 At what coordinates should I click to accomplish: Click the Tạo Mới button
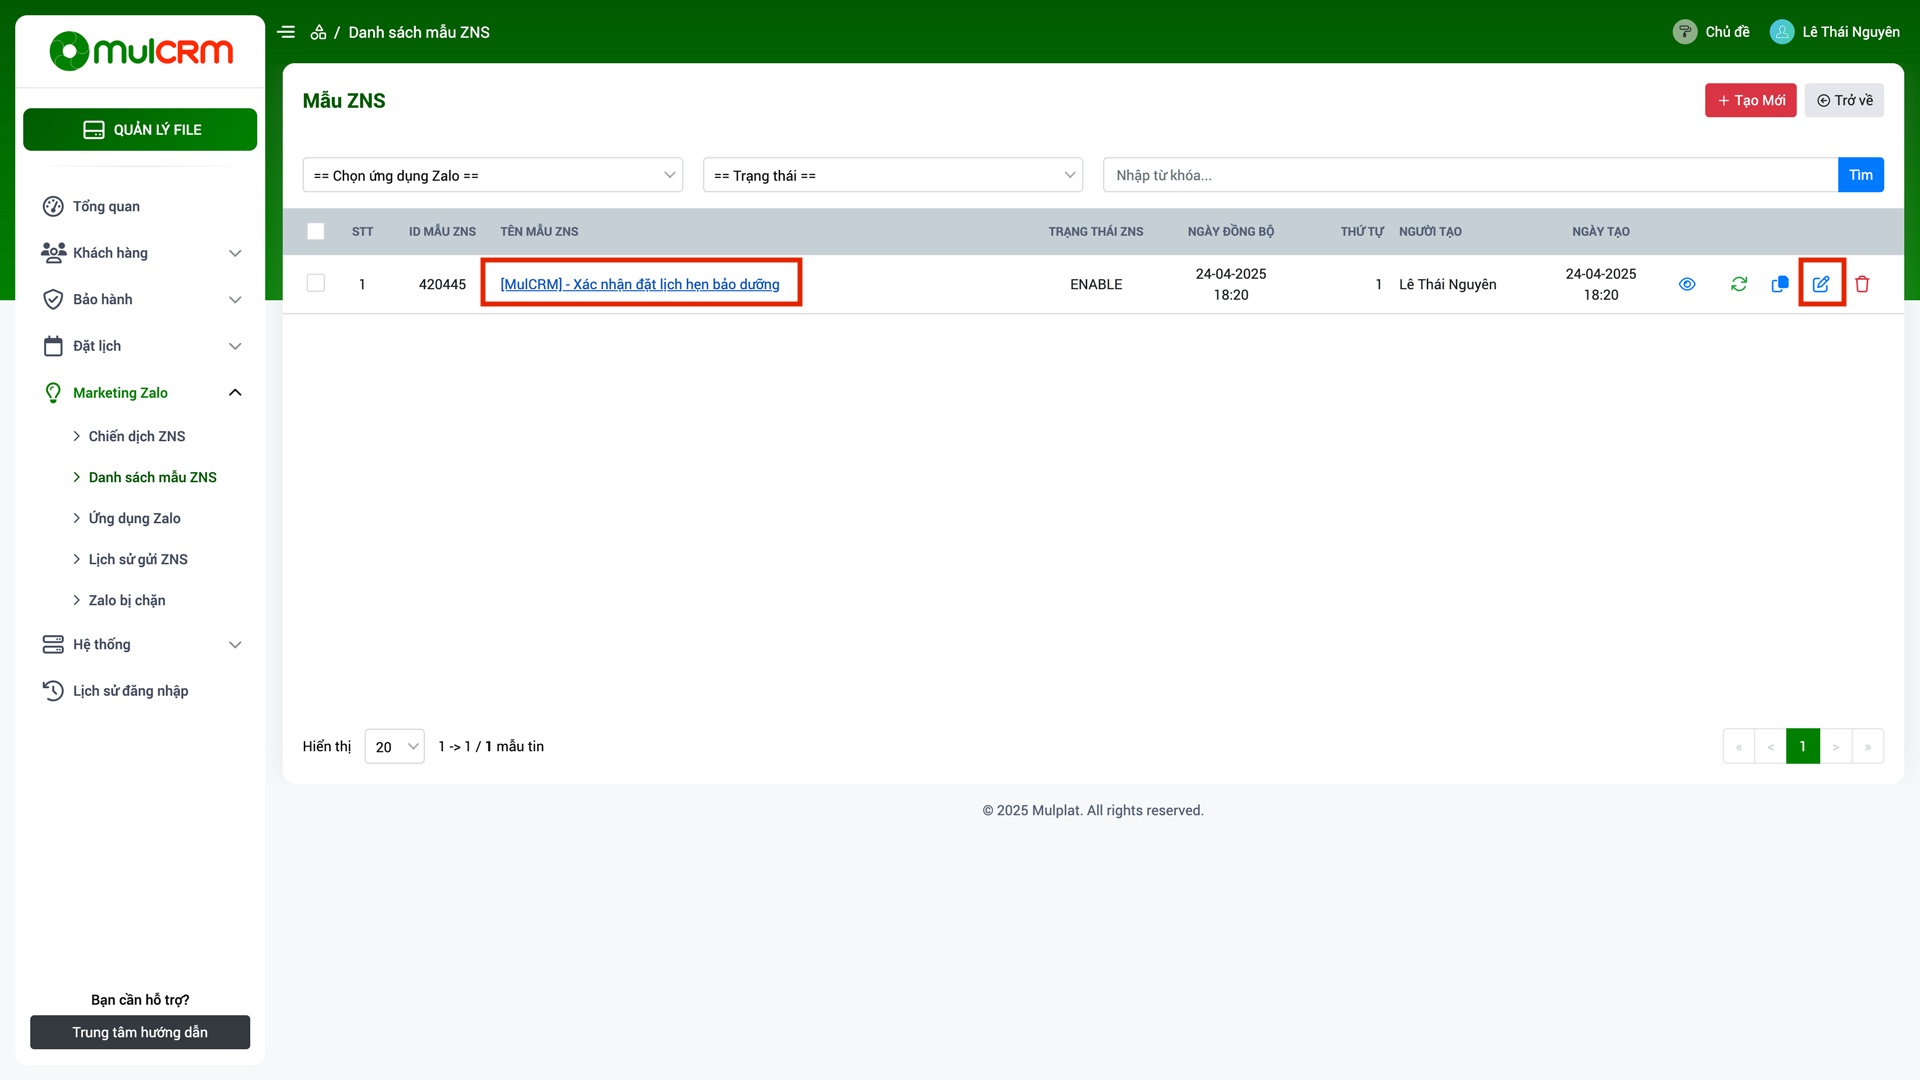tap(1750, 100)
